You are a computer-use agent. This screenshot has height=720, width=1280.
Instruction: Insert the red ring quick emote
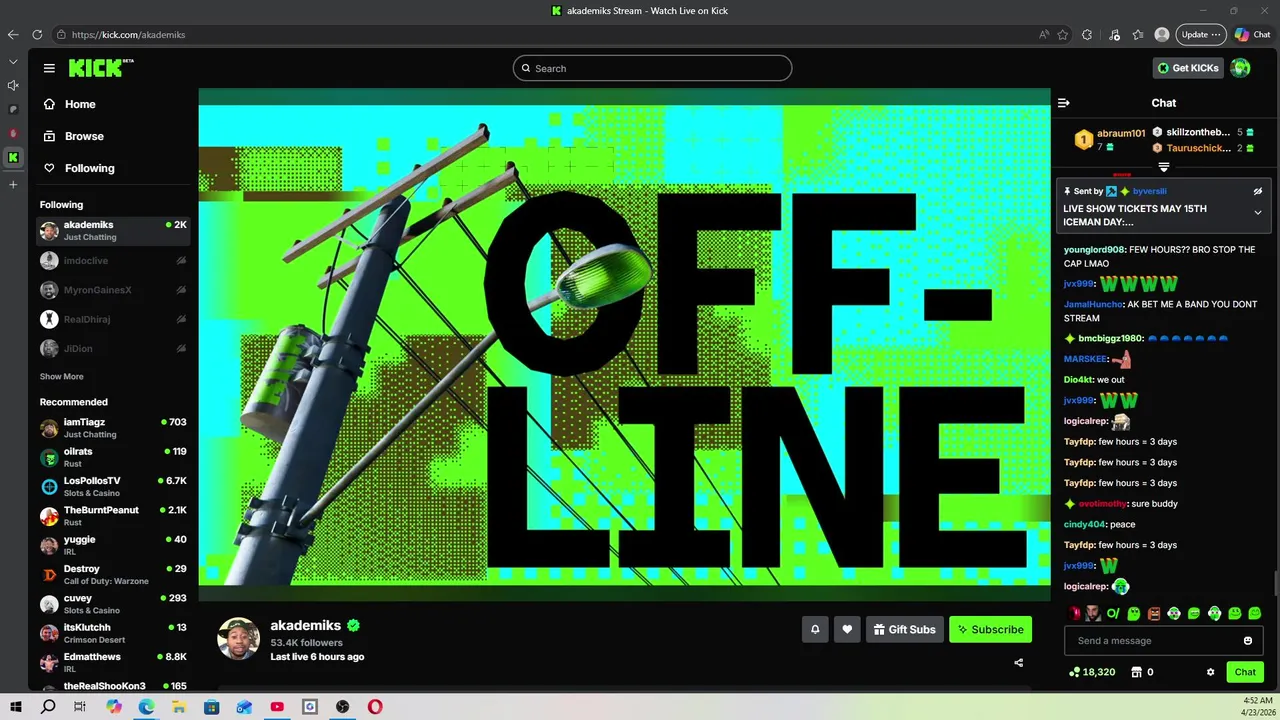click(1074, 614)
